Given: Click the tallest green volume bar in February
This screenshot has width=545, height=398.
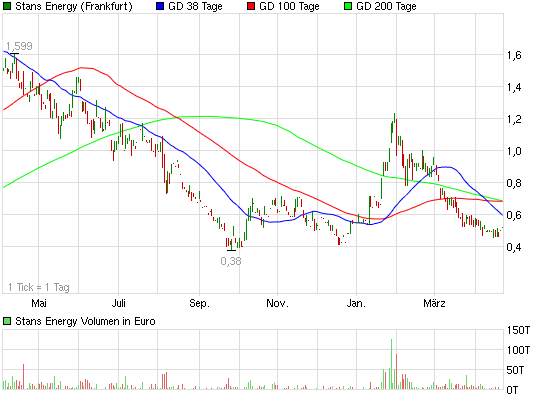Looking at the screenshot, I should coord(391,364).
